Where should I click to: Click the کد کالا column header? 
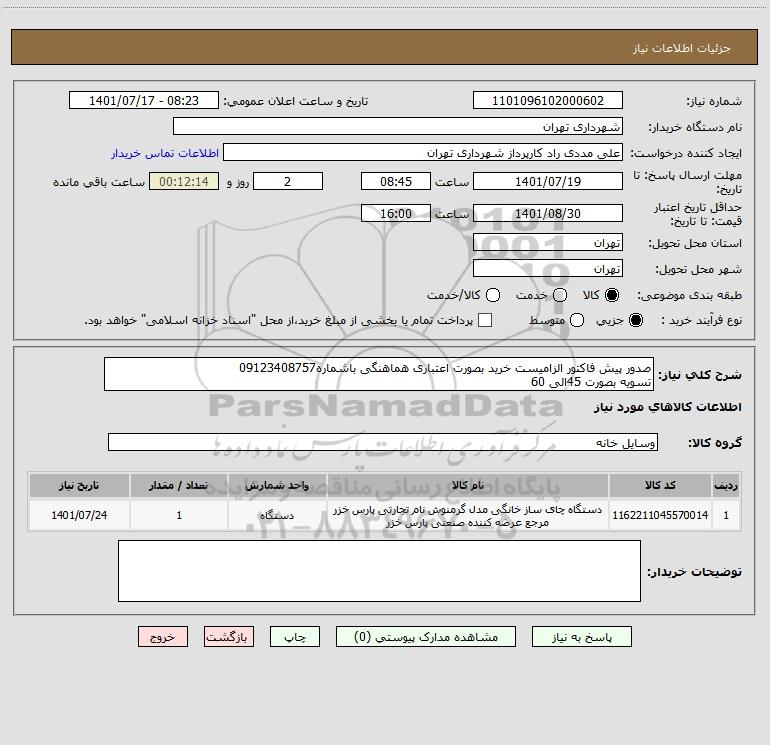[x=660, y=485]
